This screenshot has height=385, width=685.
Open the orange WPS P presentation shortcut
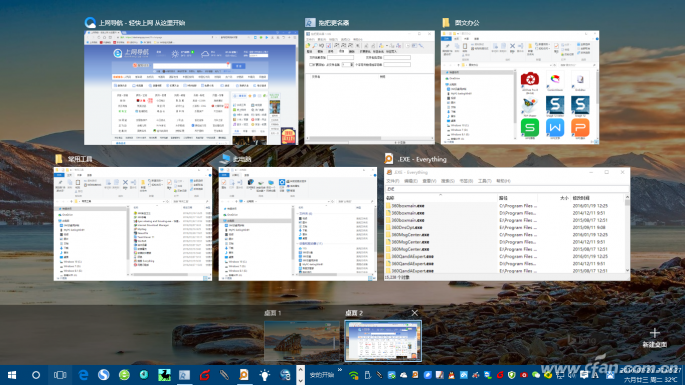click(x=580, y=128)
